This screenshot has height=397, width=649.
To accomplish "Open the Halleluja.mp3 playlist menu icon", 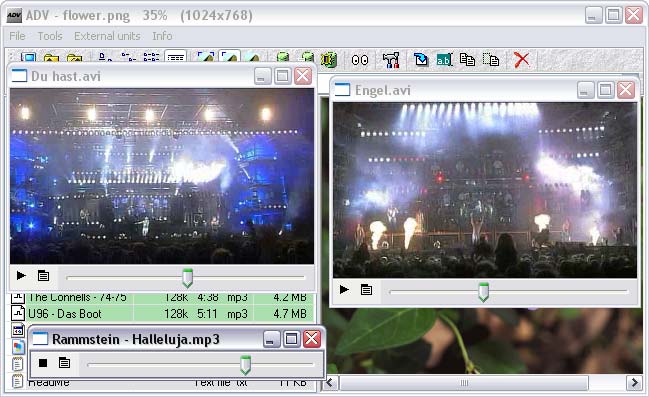I will 64,363.
